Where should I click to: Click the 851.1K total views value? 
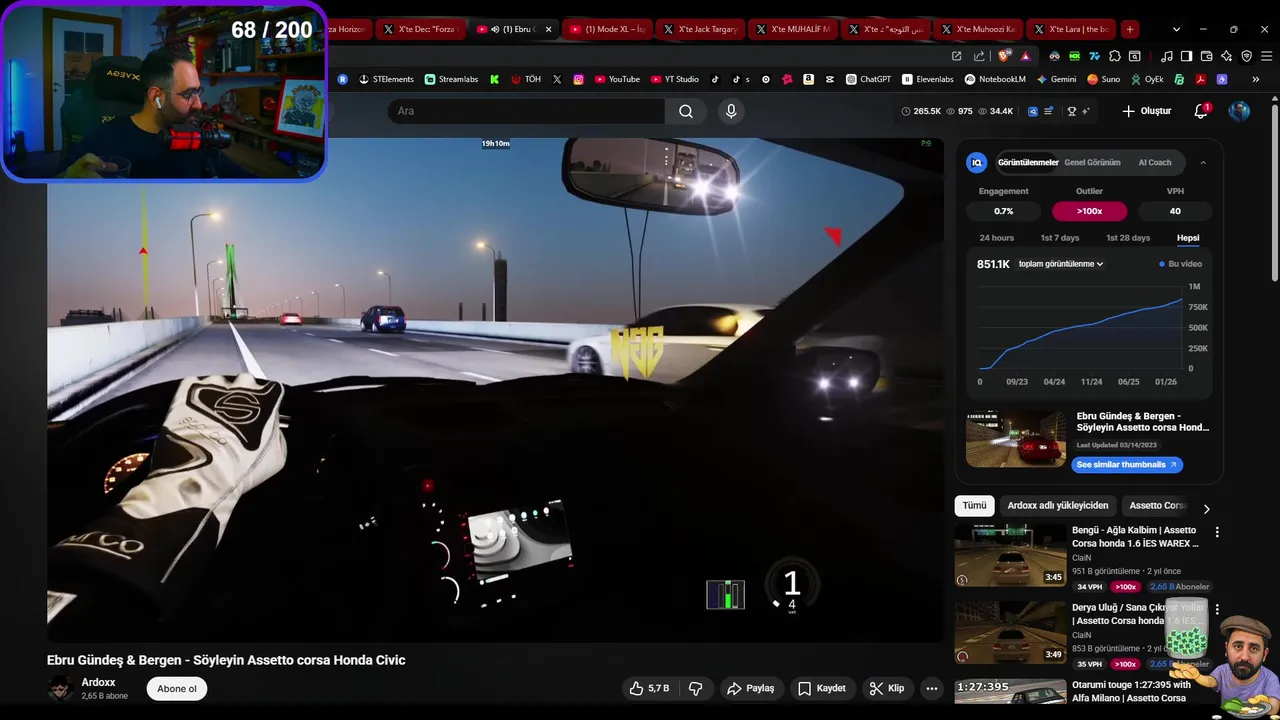pyautogui.click(x=993, y=264)
